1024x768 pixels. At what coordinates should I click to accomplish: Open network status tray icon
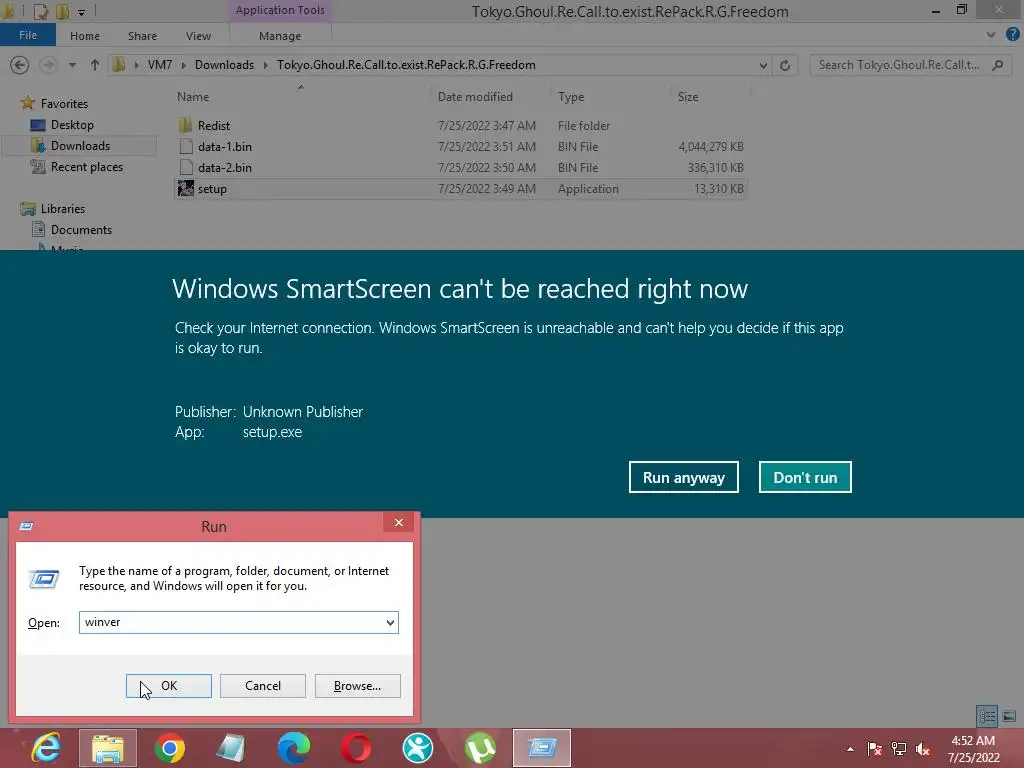click(x=899, y=749)
